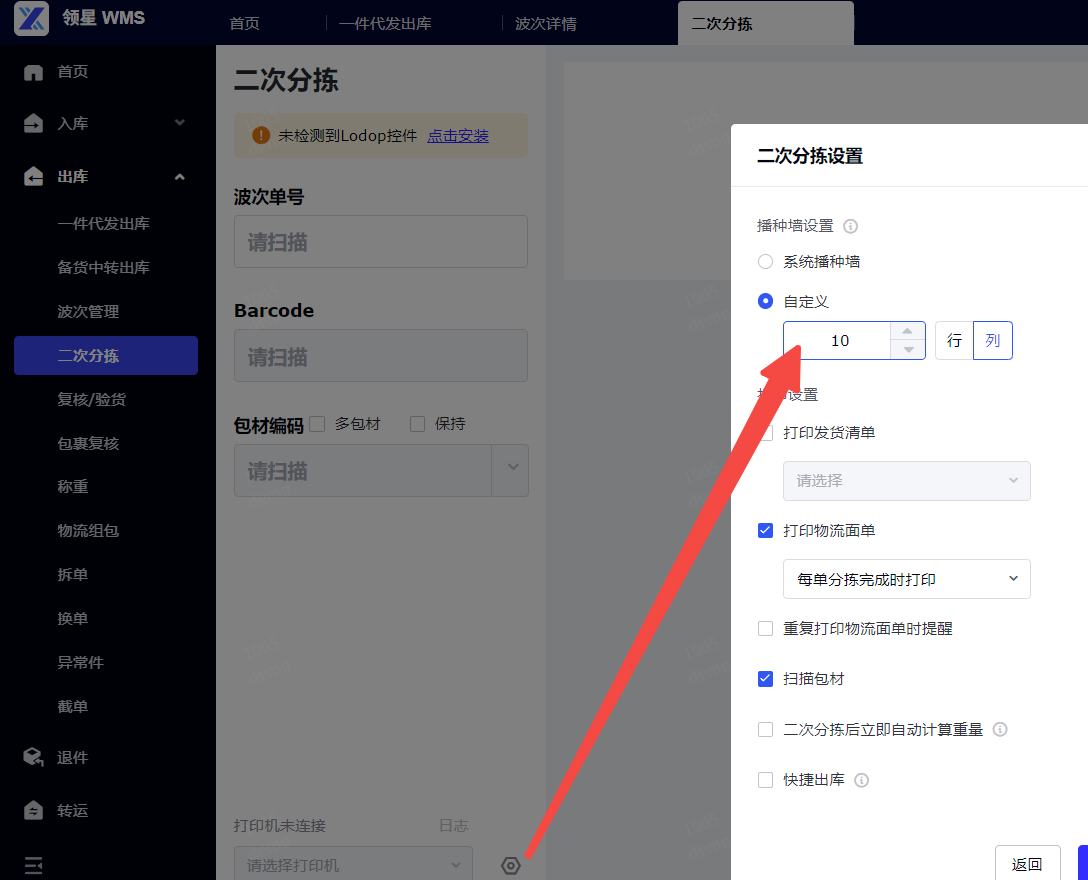
Task: Choose 列 layout button
Action: 993,341
